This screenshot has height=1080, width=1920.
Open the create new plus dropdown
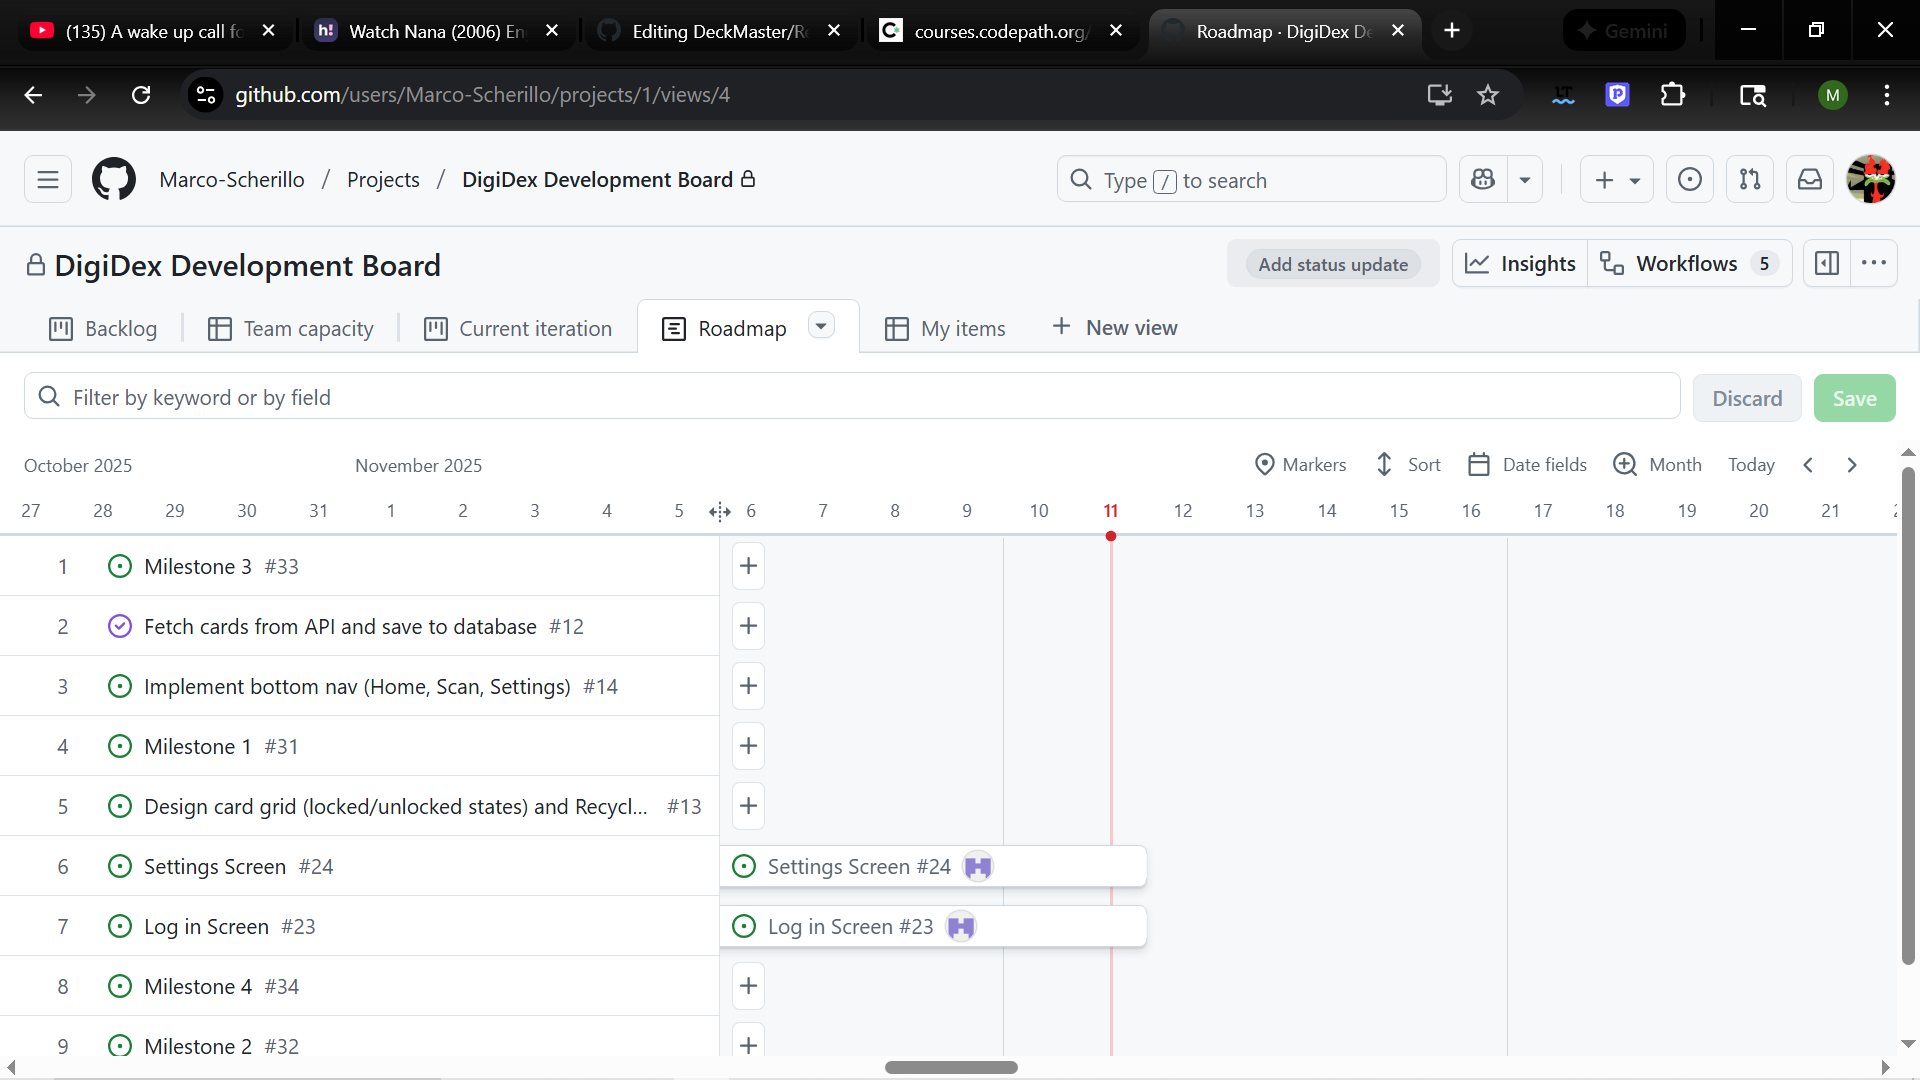(1617, 180)
